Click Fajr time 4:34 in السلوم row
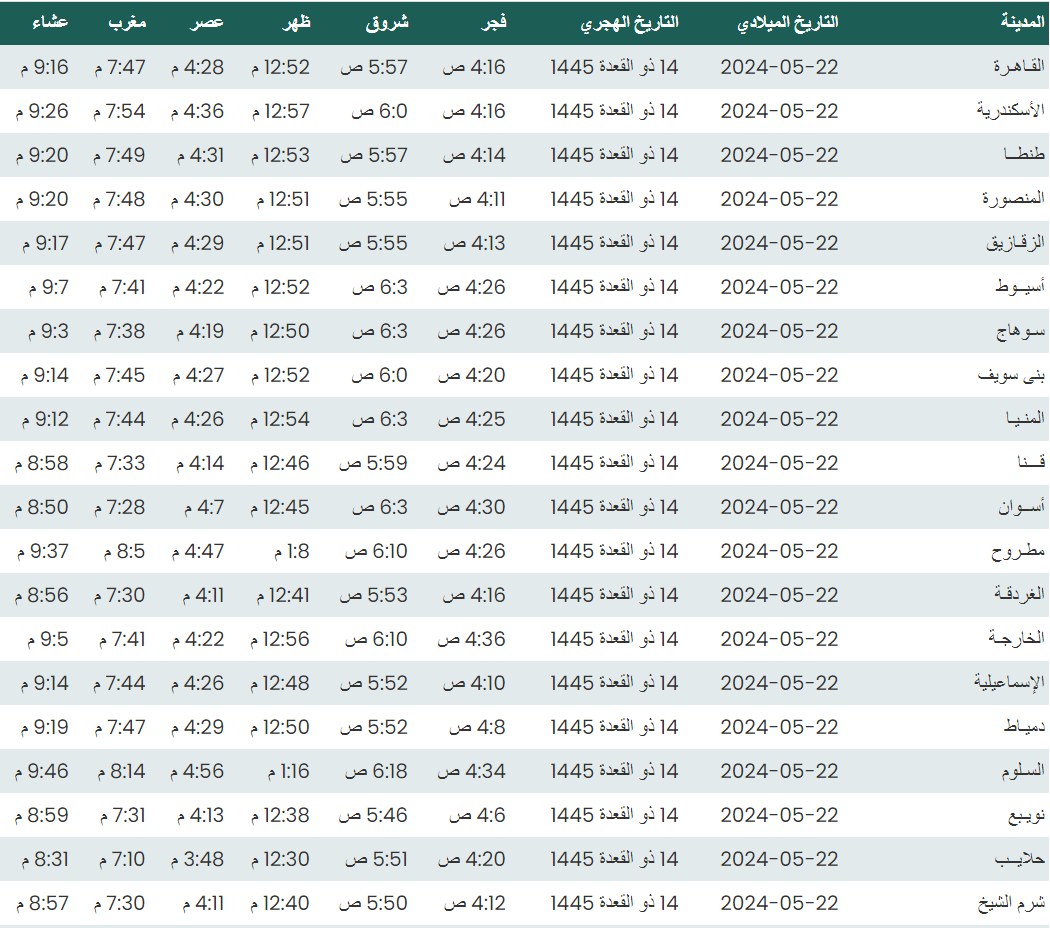The height and width of the screenshot is (928, 1050). pyautogui.click(x=473, y=771)
